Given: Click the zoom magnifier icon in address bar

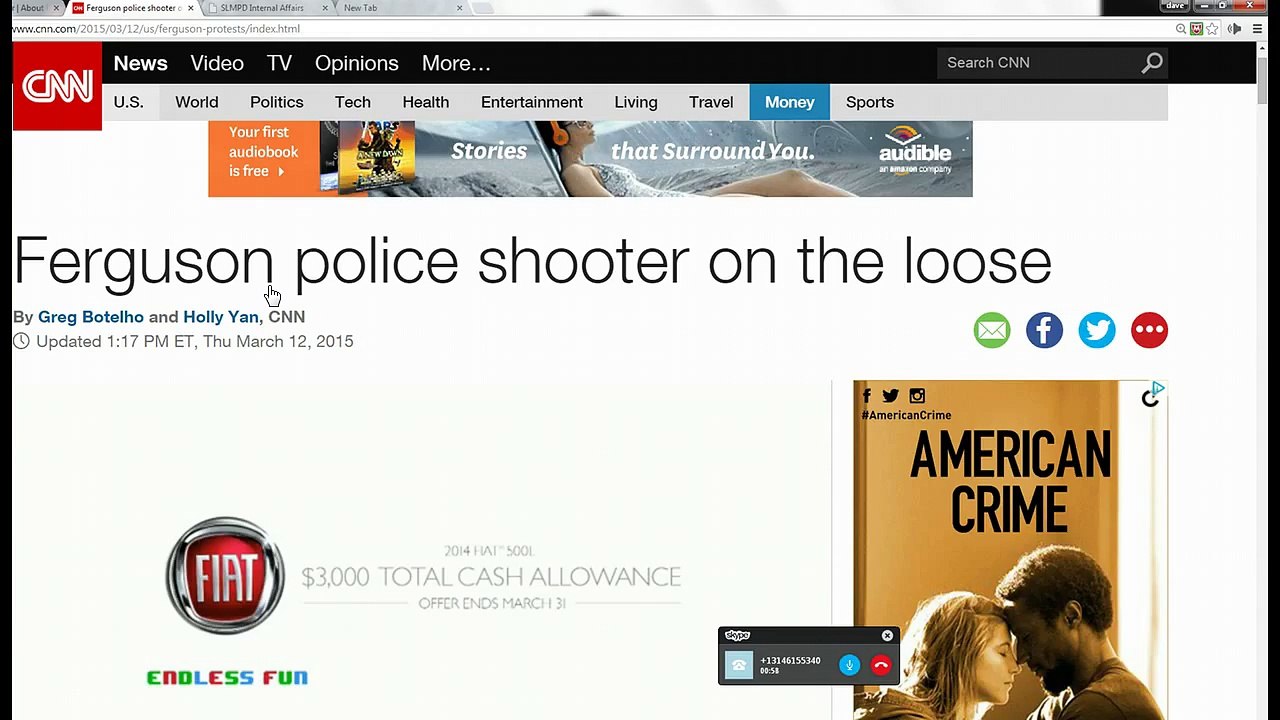Looking at the screenshot, I should (1181, 29).
